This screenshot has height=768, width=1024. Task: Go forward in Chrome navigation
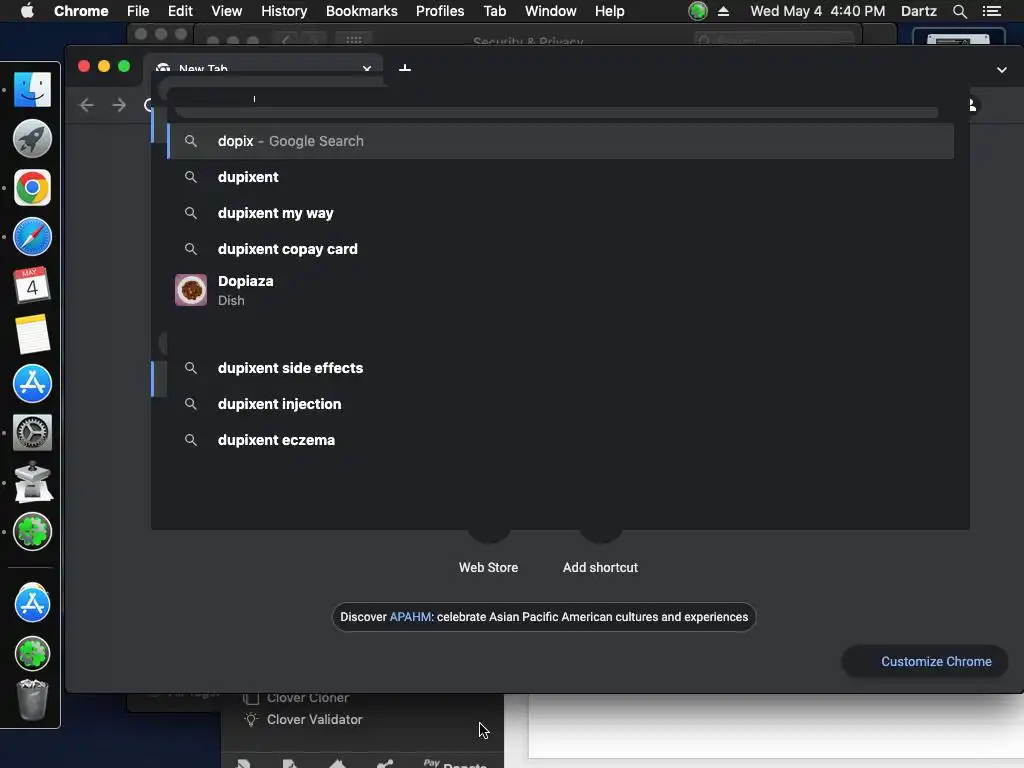pos(119,105)
